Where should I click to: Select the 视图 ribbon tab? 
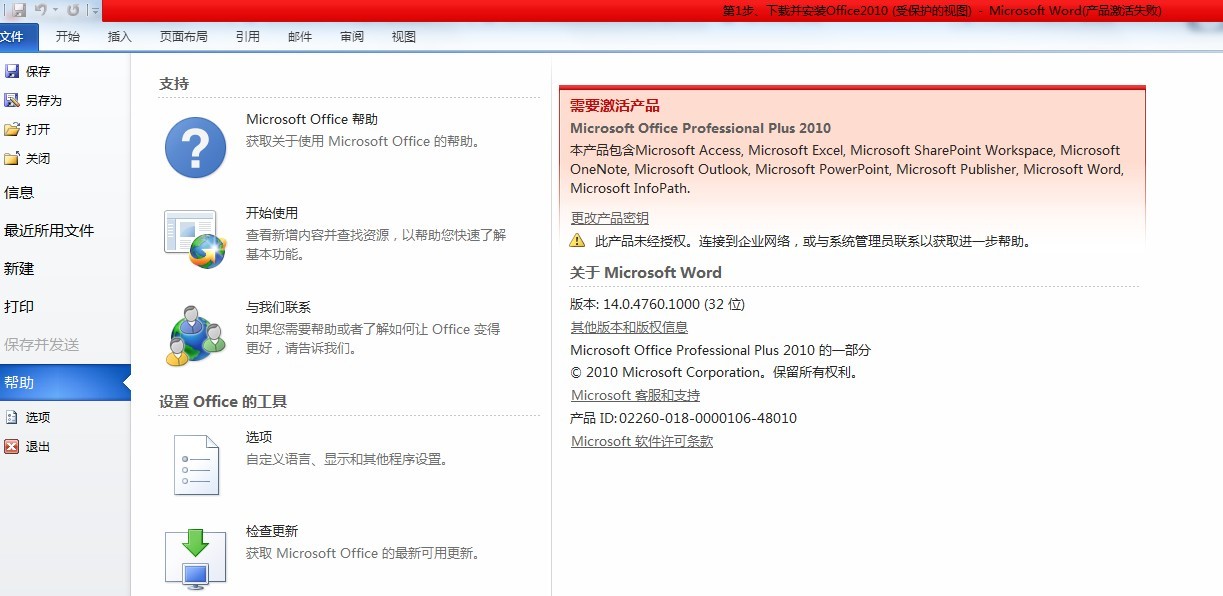click(x=403, y=36)
